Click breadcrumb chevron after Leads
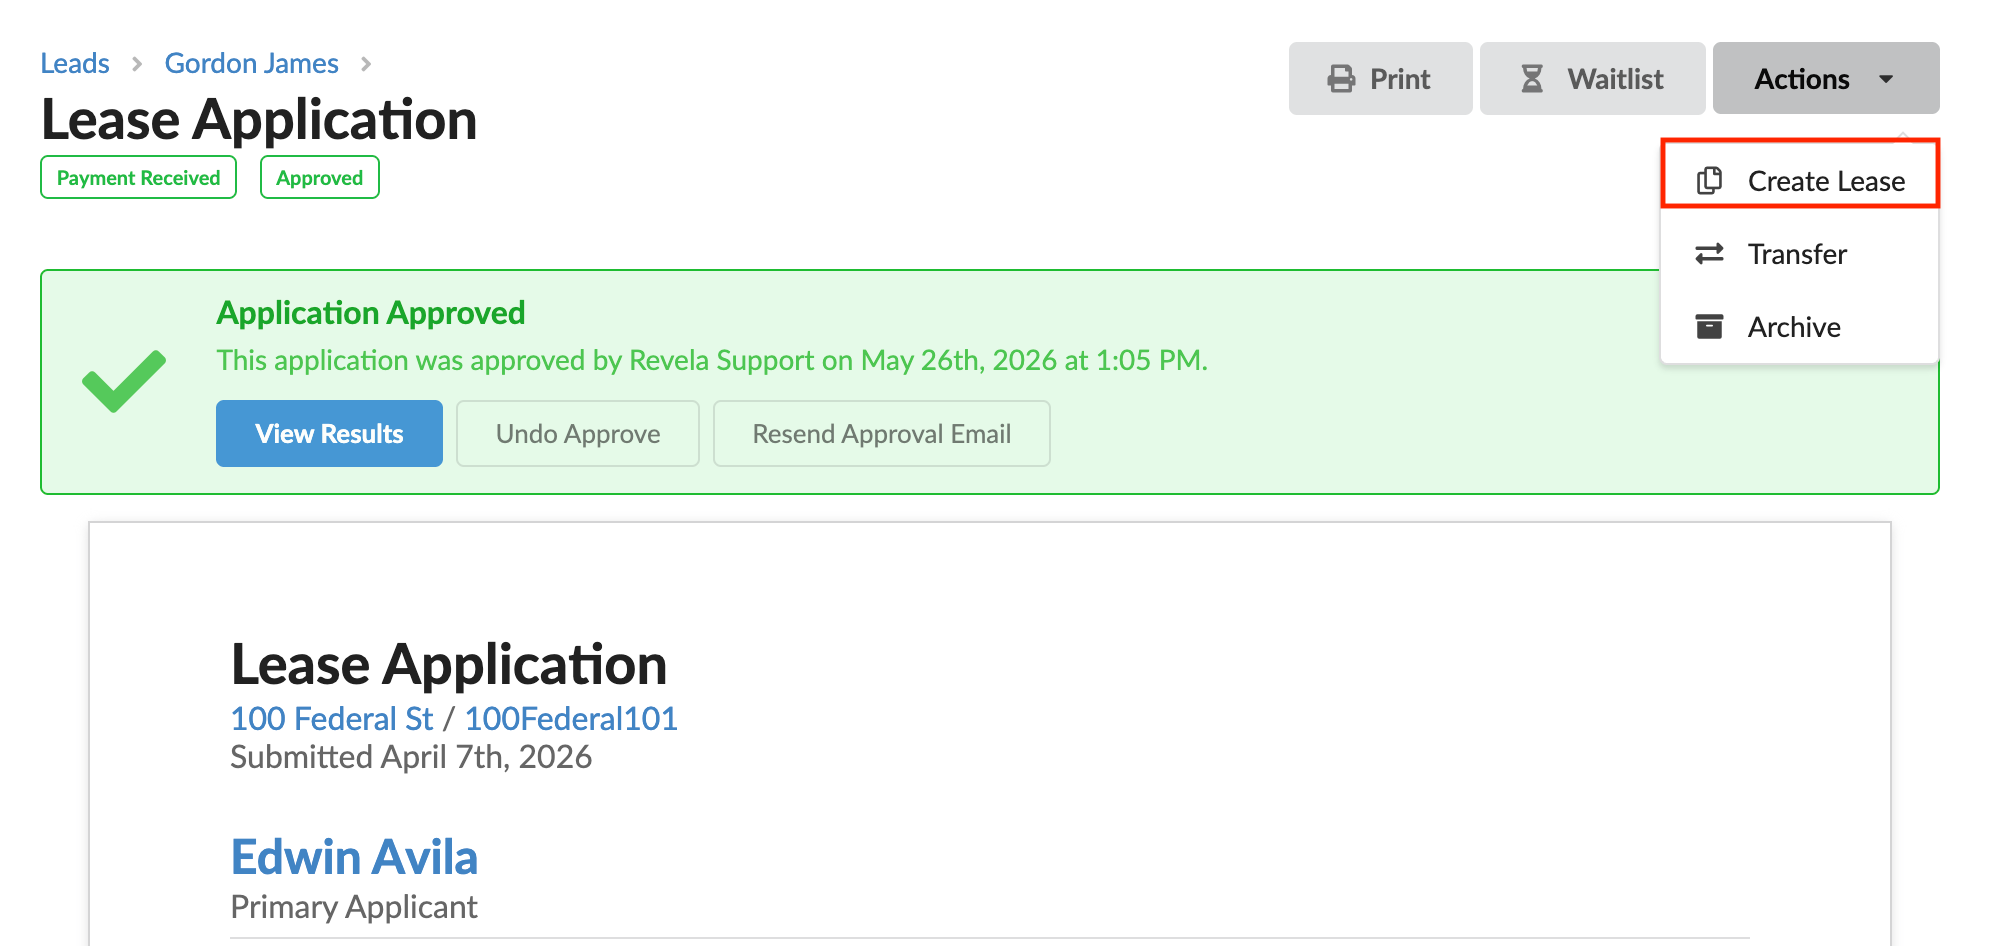This screenshot has width=1994, height=946. coord(137,64)
